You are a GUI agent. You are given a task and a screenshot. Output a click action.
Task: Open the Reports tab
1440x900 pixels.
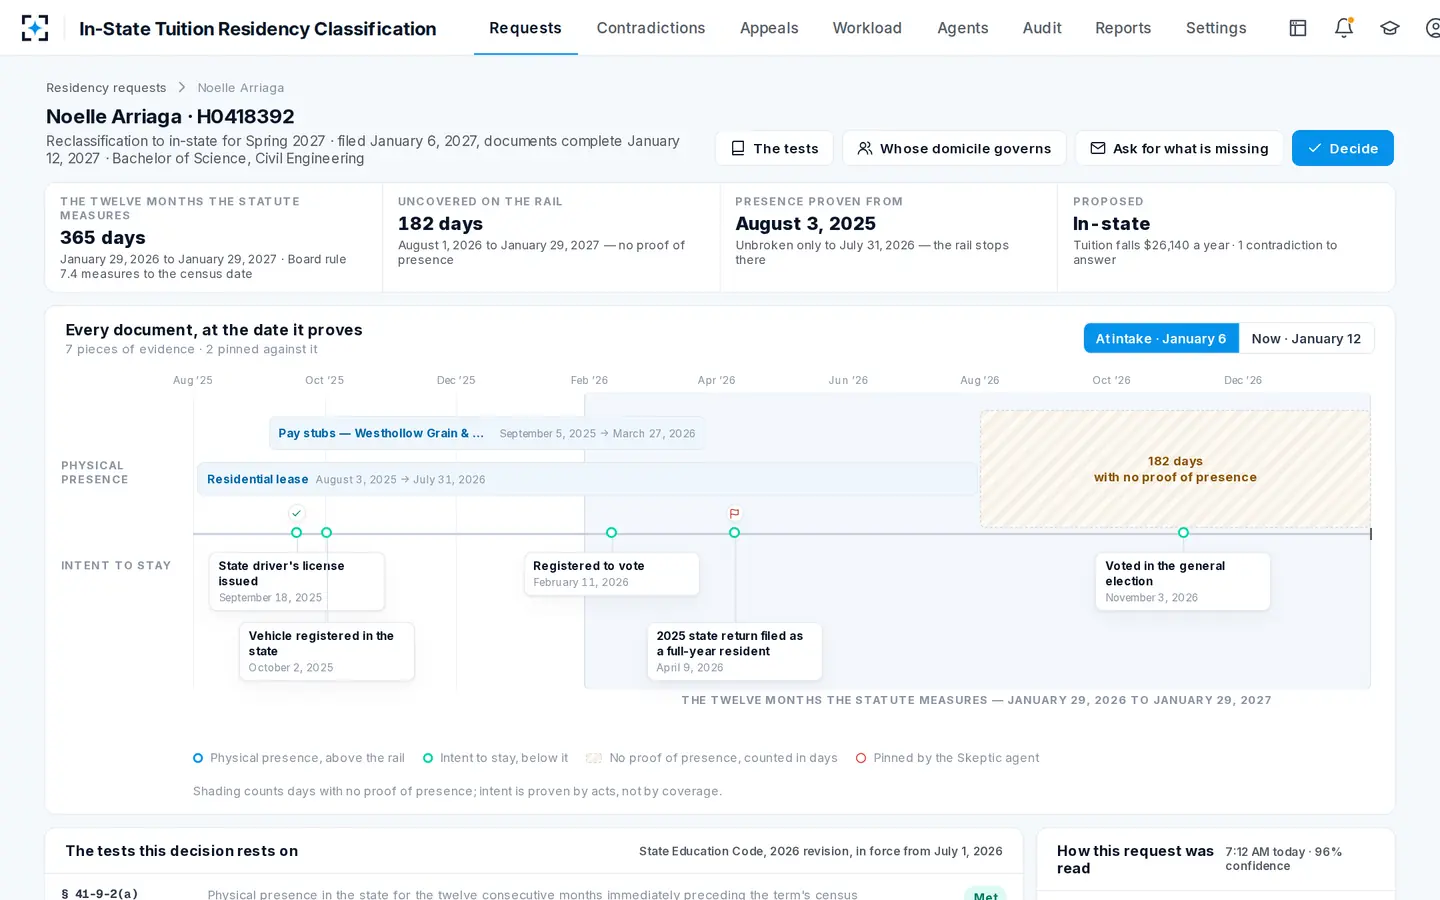(x=1123, y=28)
